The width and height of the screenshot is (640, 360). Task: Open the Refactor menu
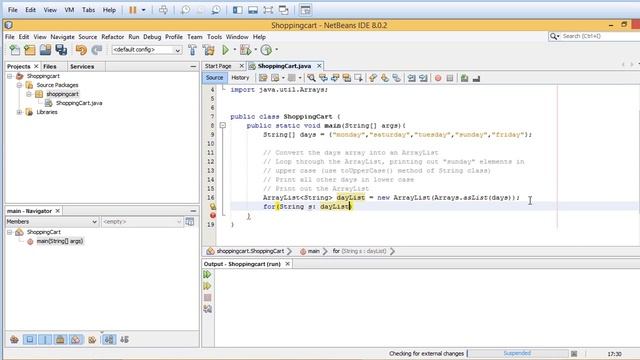coord(113,37)
